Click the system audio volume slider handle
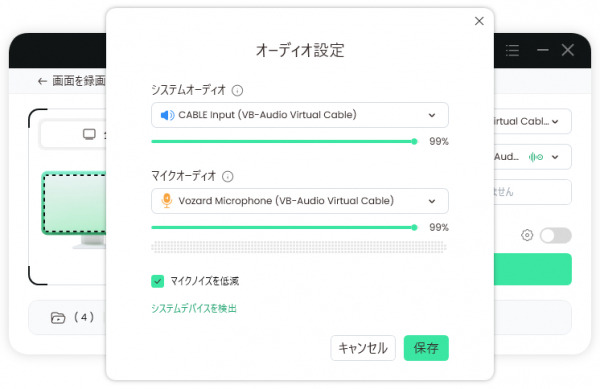600x389 pixels. point(414,142)
